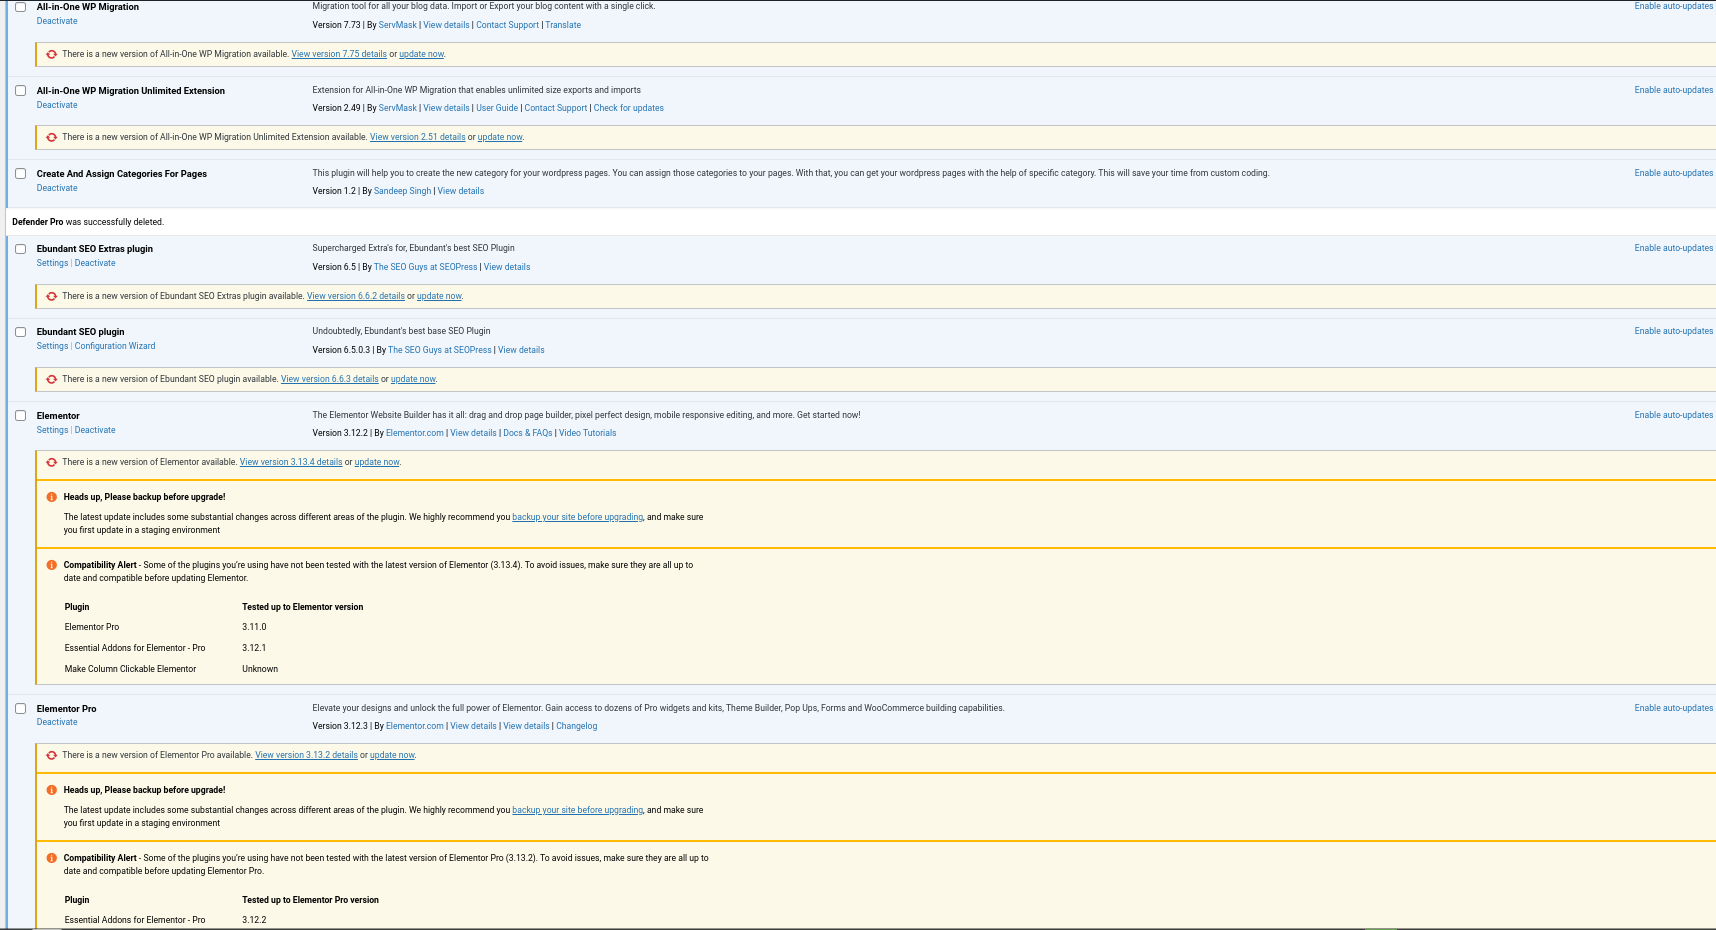
Task: Click update icon in All-in-One WP Migration version 7.75 notice
Action: tap(51, 54)
